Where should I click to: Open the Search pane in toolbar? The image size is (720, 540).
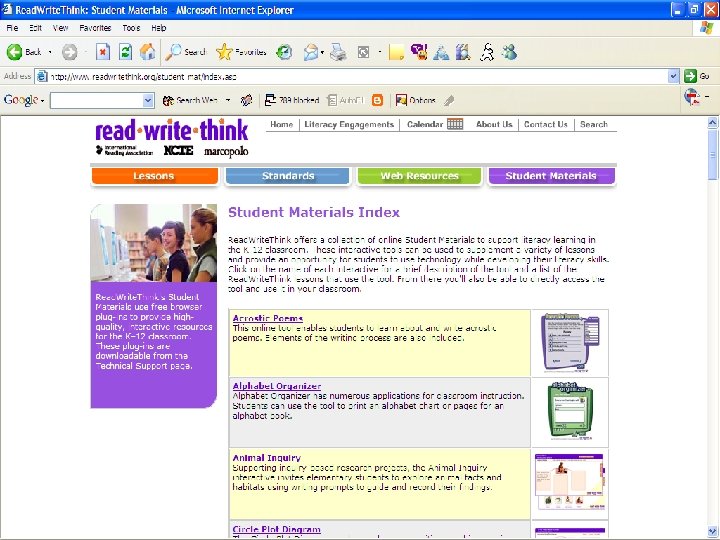point(186,52)
